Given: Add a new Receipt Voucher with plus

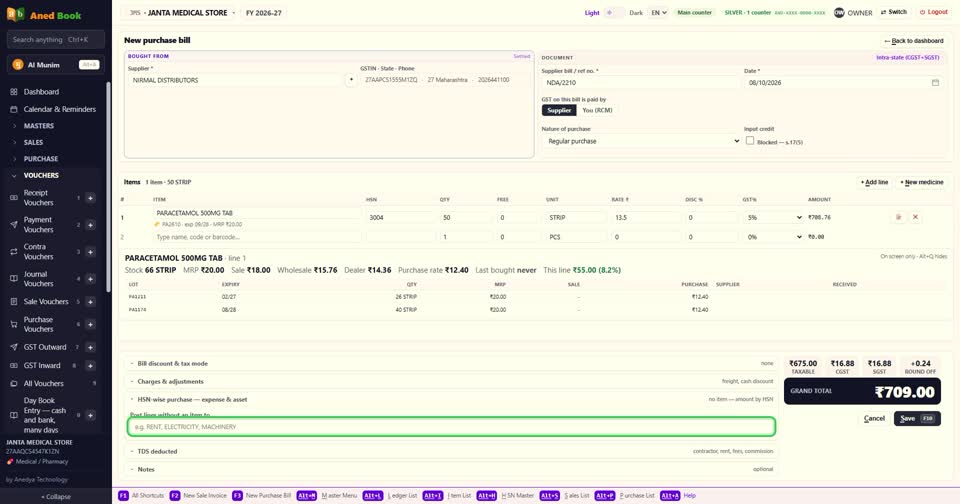Looking at the screenshot, I should click(90, 198).
